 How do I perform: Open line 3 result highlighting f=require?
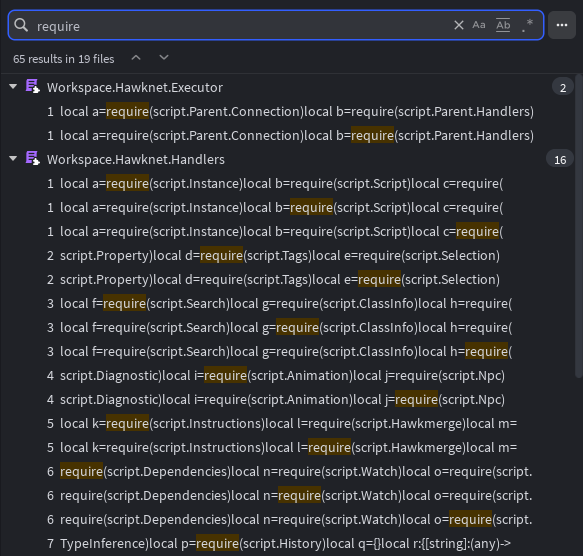click(x=279, y=303)
